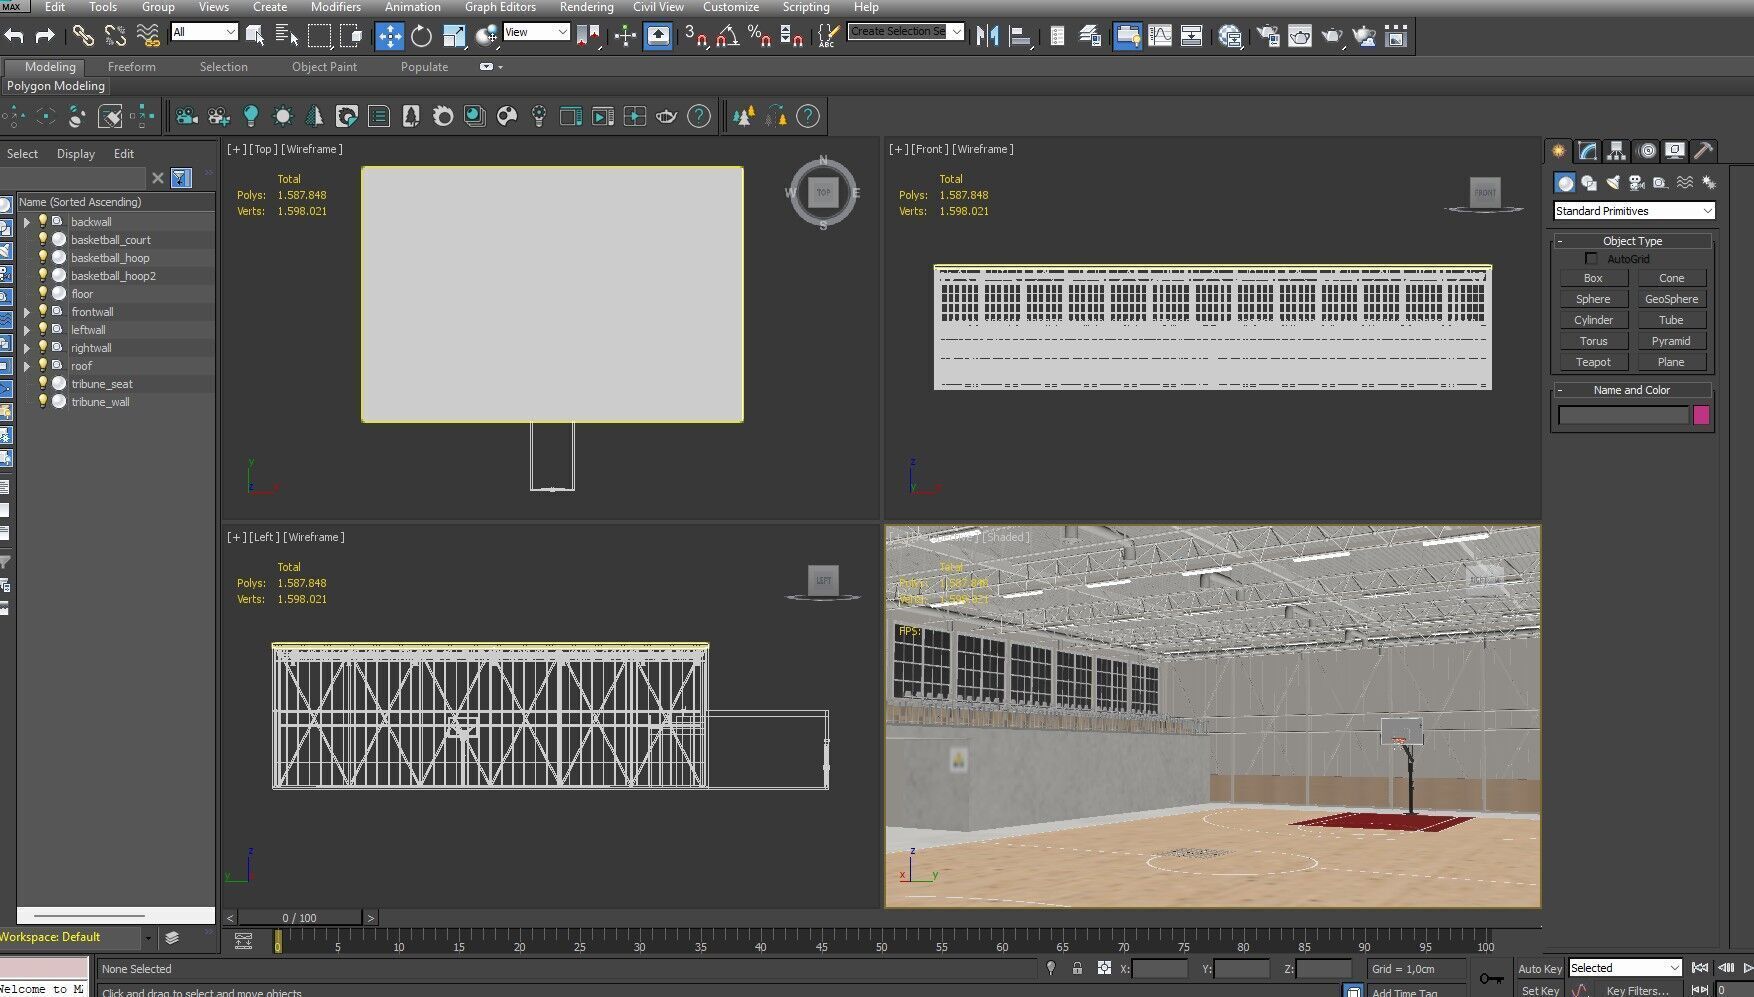Toggle visibility bulb of floor object
Viewport: 1754px width, 997px height.
point(43,294)
